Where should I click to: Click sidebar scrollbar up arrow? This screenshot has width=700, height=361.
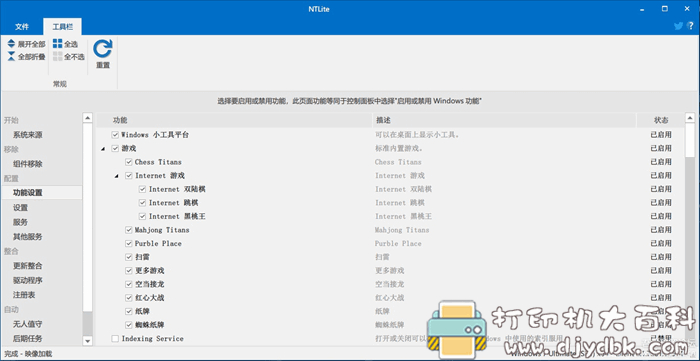(88, 118)
